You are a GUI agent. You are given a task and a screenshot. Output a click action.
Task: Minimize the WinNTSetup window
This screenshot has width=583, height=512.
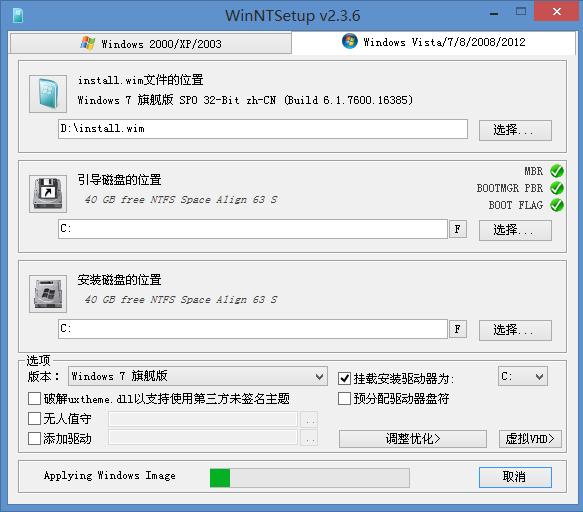coord(494,14)
